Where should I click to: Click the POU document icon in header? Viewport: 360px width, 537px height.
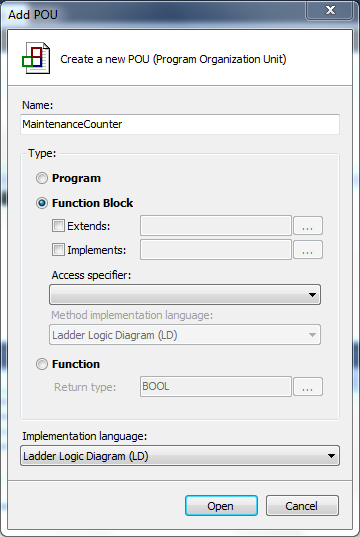[36, 58]
